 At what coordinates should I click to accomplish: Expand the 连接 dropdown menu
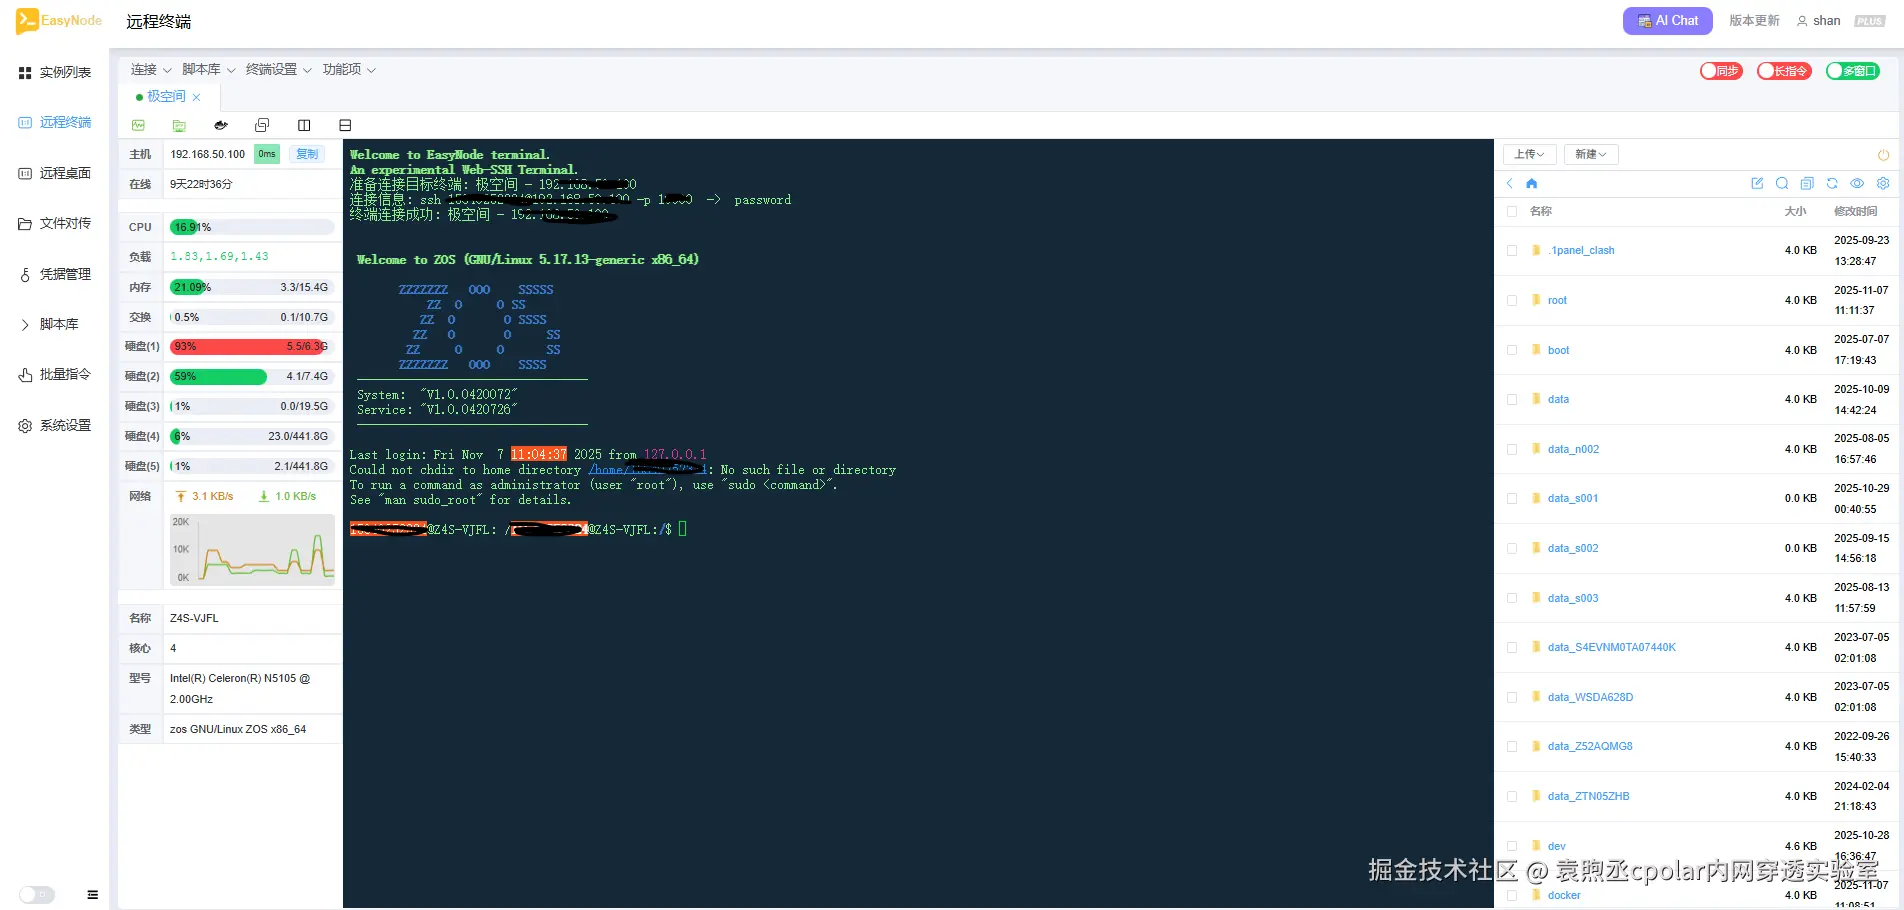151,69
